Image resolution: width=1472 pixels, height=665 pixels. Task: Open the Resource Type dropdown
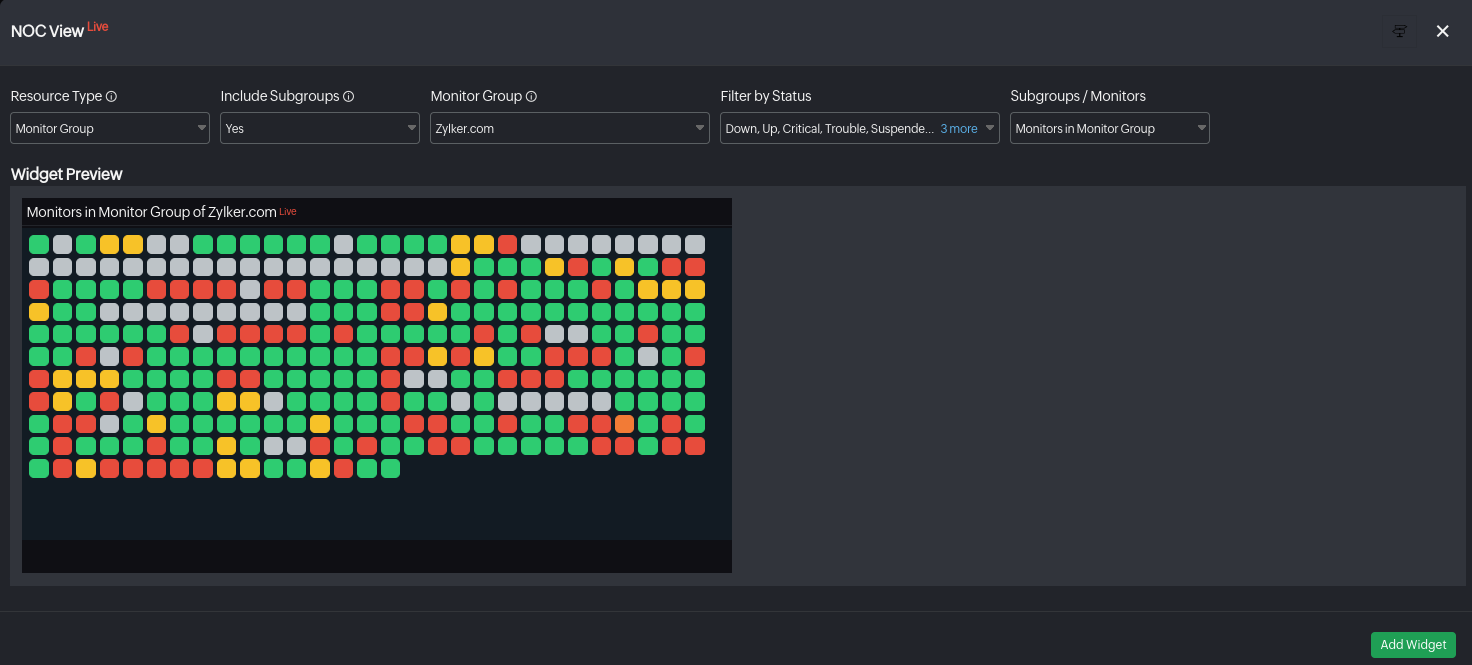[x=110, y=128]
